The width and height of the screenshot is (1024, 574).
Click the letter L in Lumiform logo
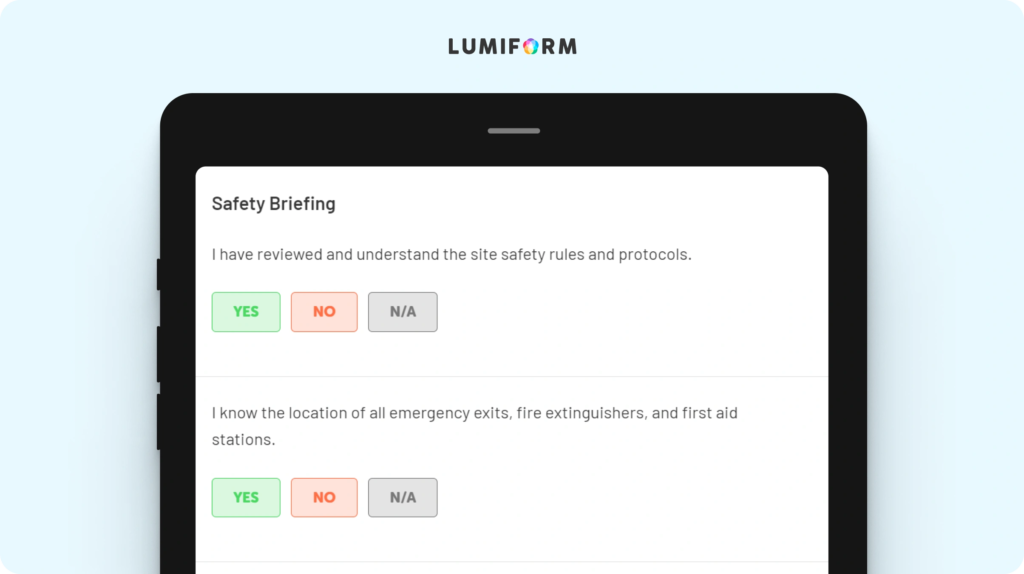454,46
